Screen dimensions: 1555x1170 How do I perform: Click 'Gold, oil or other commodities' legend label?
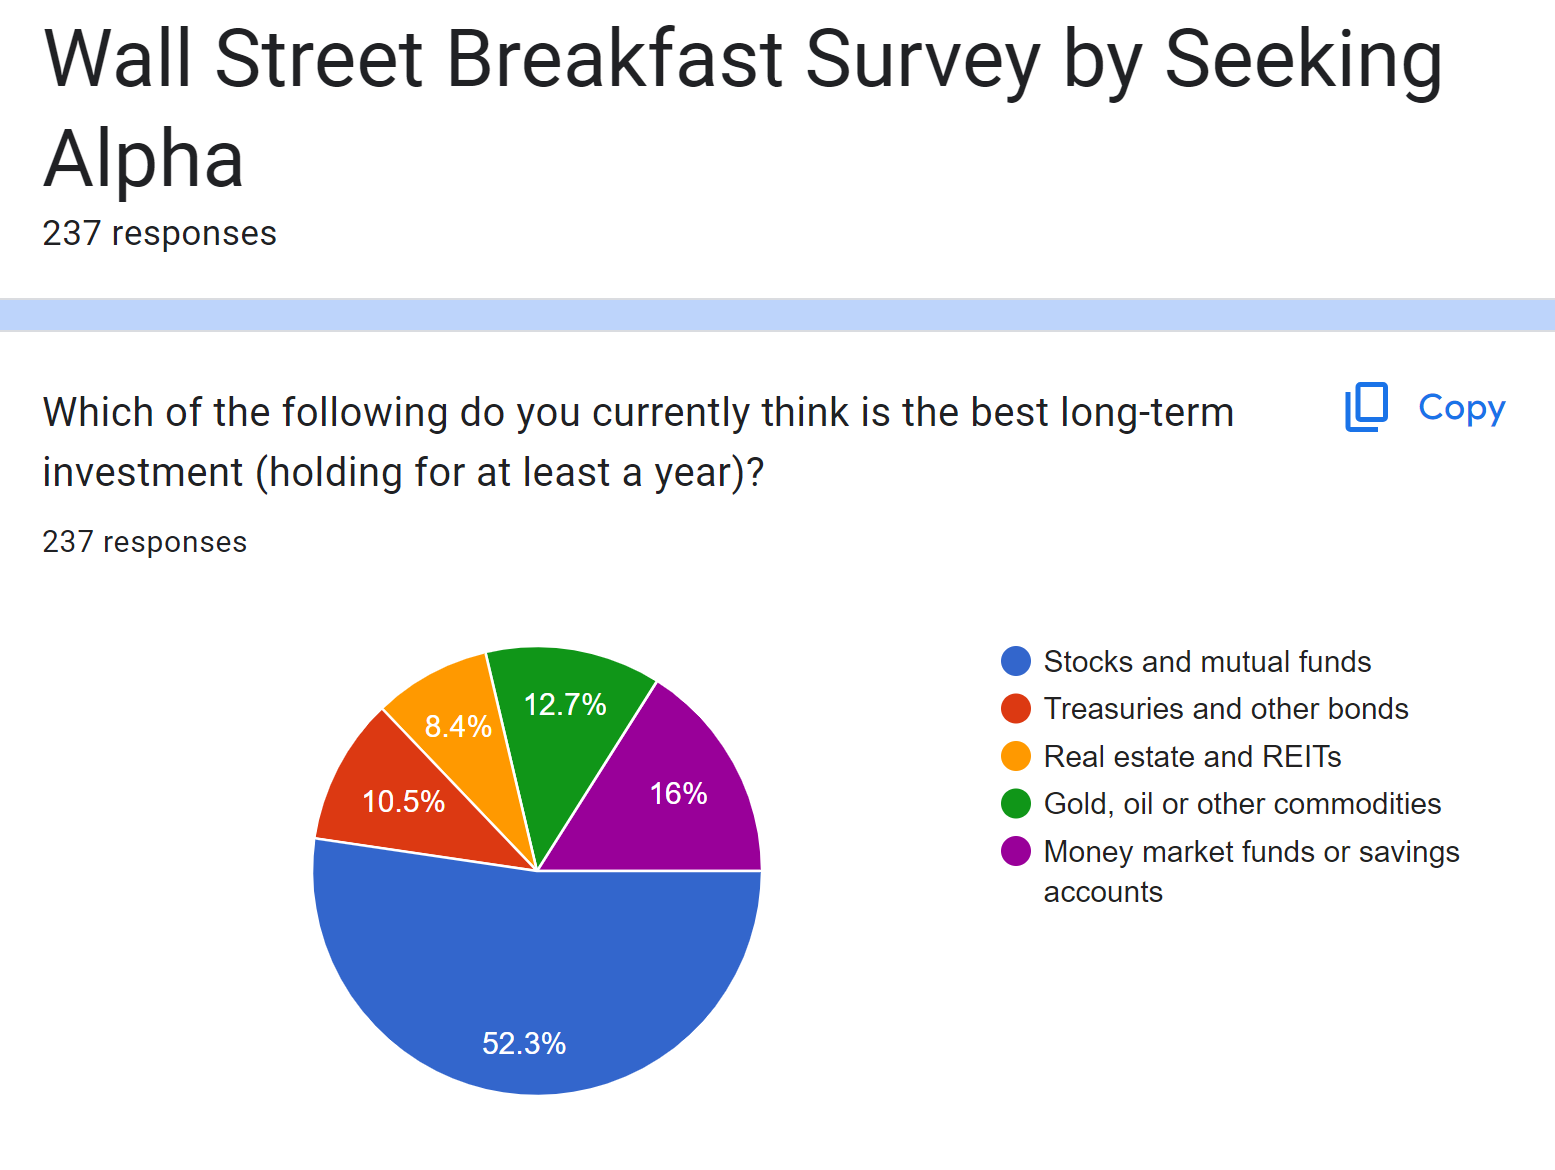[x=1242, y=803]
